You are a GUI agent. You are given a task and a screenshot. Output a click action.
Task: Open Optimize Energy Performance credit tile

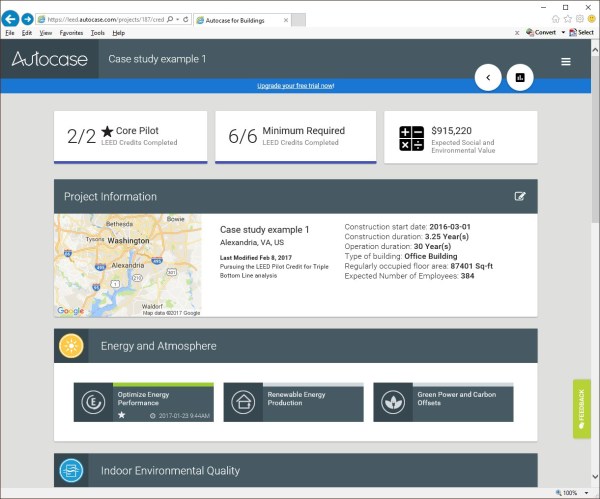click(x=144, y=402)
